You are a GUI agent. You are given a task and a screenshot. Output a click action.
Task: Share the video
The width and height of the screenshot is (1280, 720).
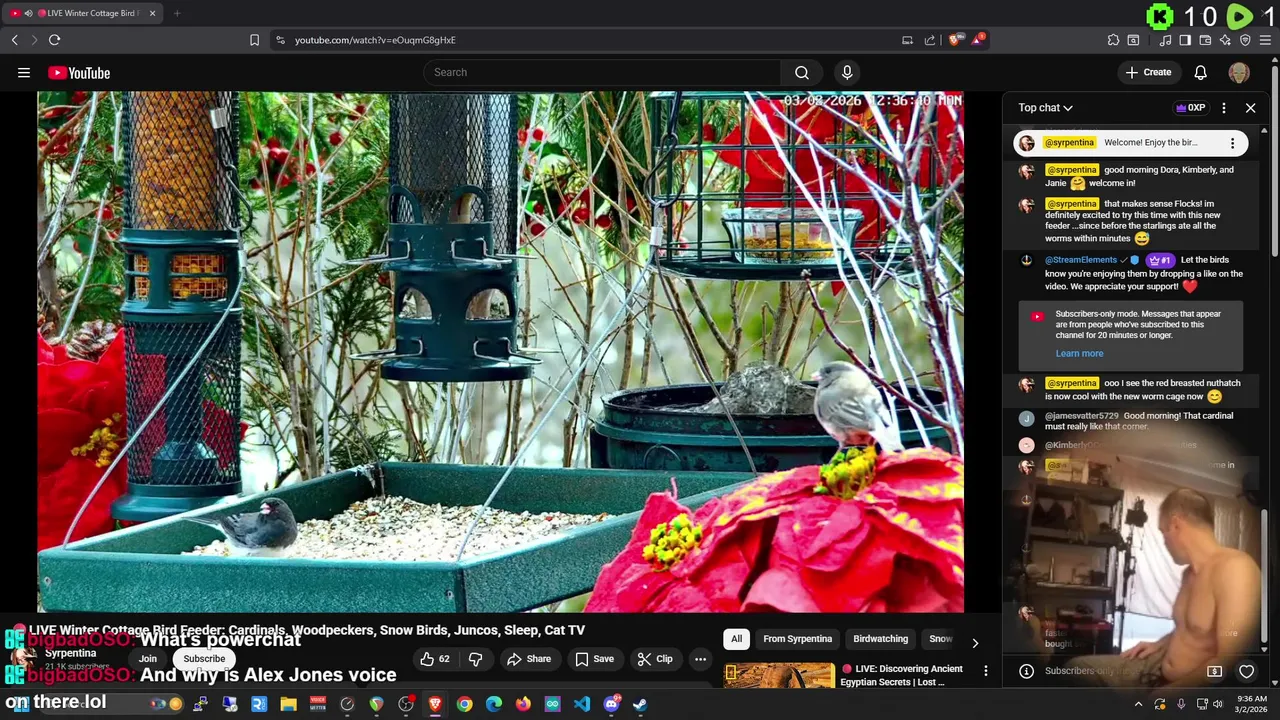tap(529, 659)
